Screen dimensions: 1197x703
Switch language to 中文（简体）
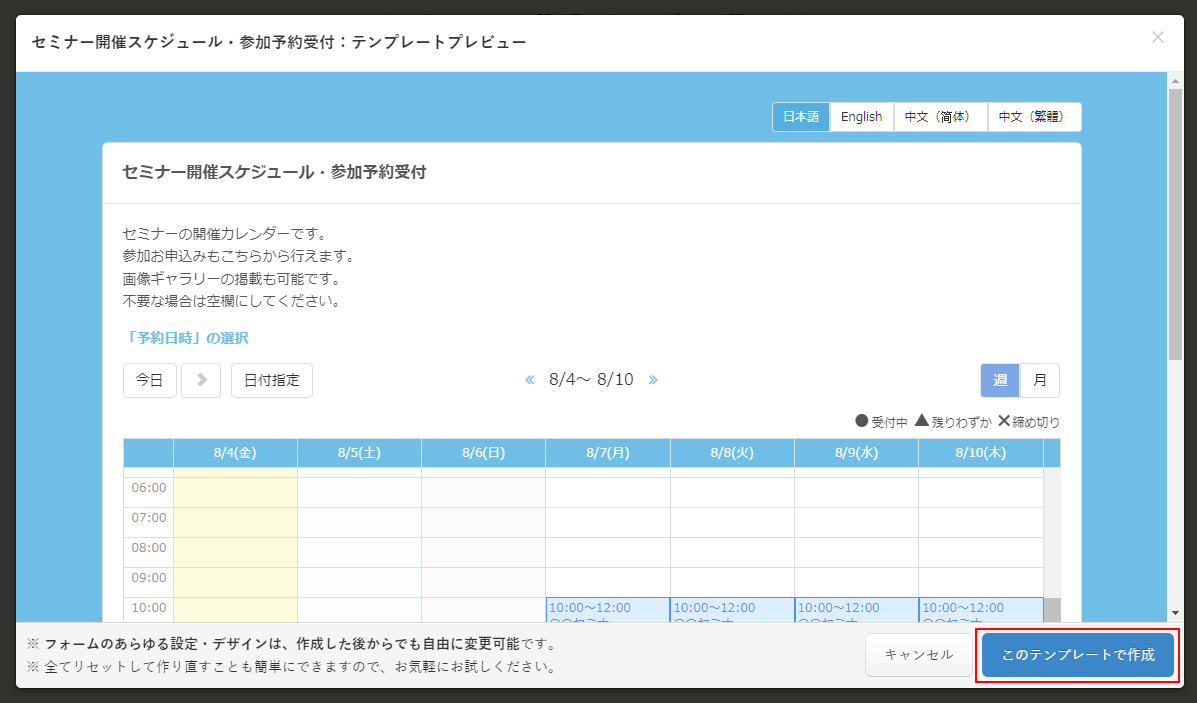click(940, 117)
